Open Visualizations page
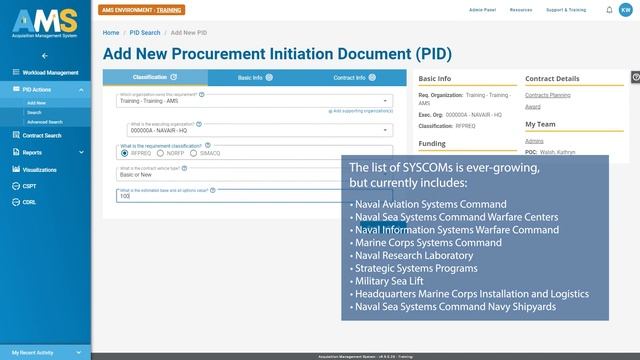 (40, 170)
